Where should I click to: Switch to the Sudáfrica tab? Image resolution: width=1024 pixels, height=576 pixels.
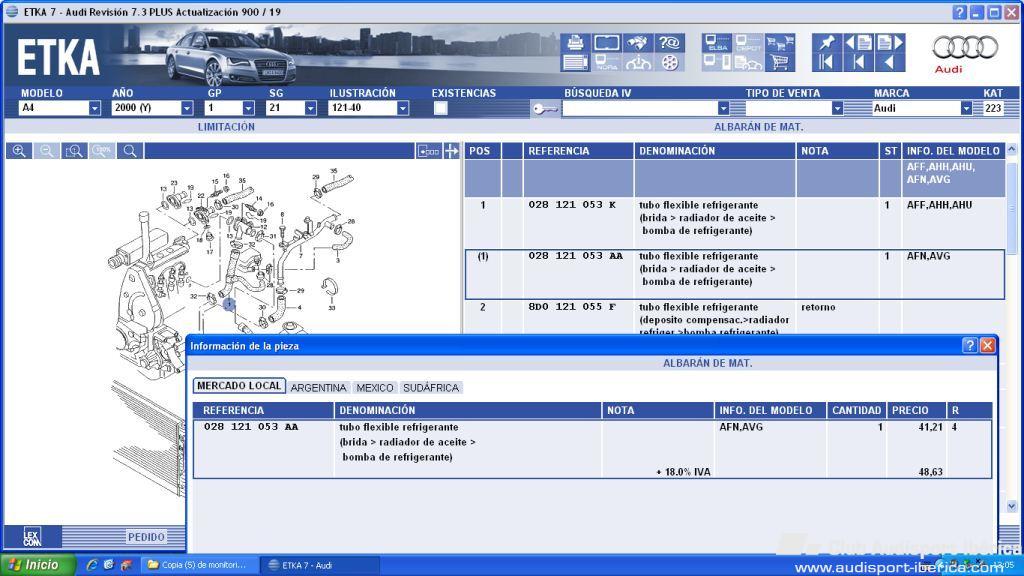pyautogui.click(x=431, y=388)
